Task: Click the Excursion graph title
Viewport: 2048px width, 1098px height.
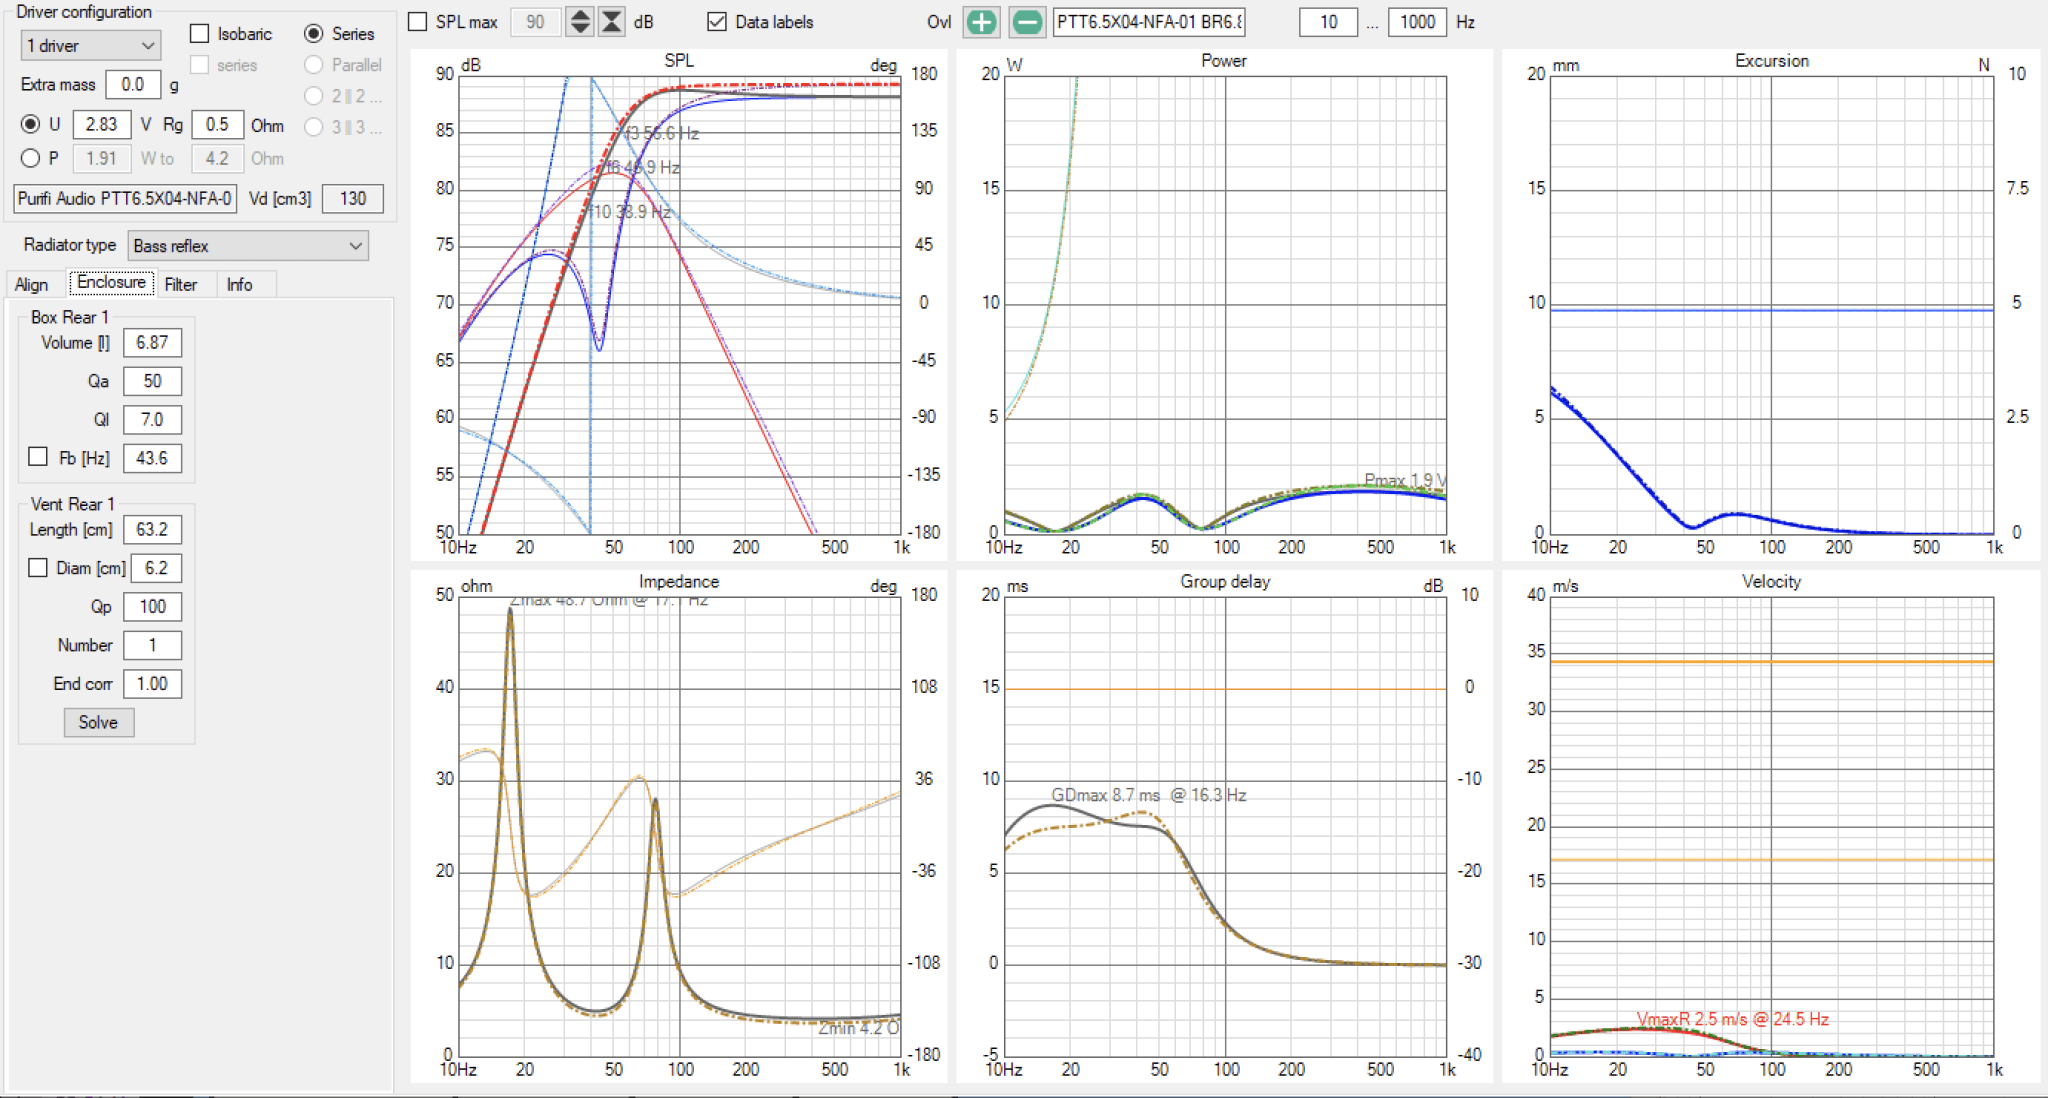Action: click(1772, 61)
